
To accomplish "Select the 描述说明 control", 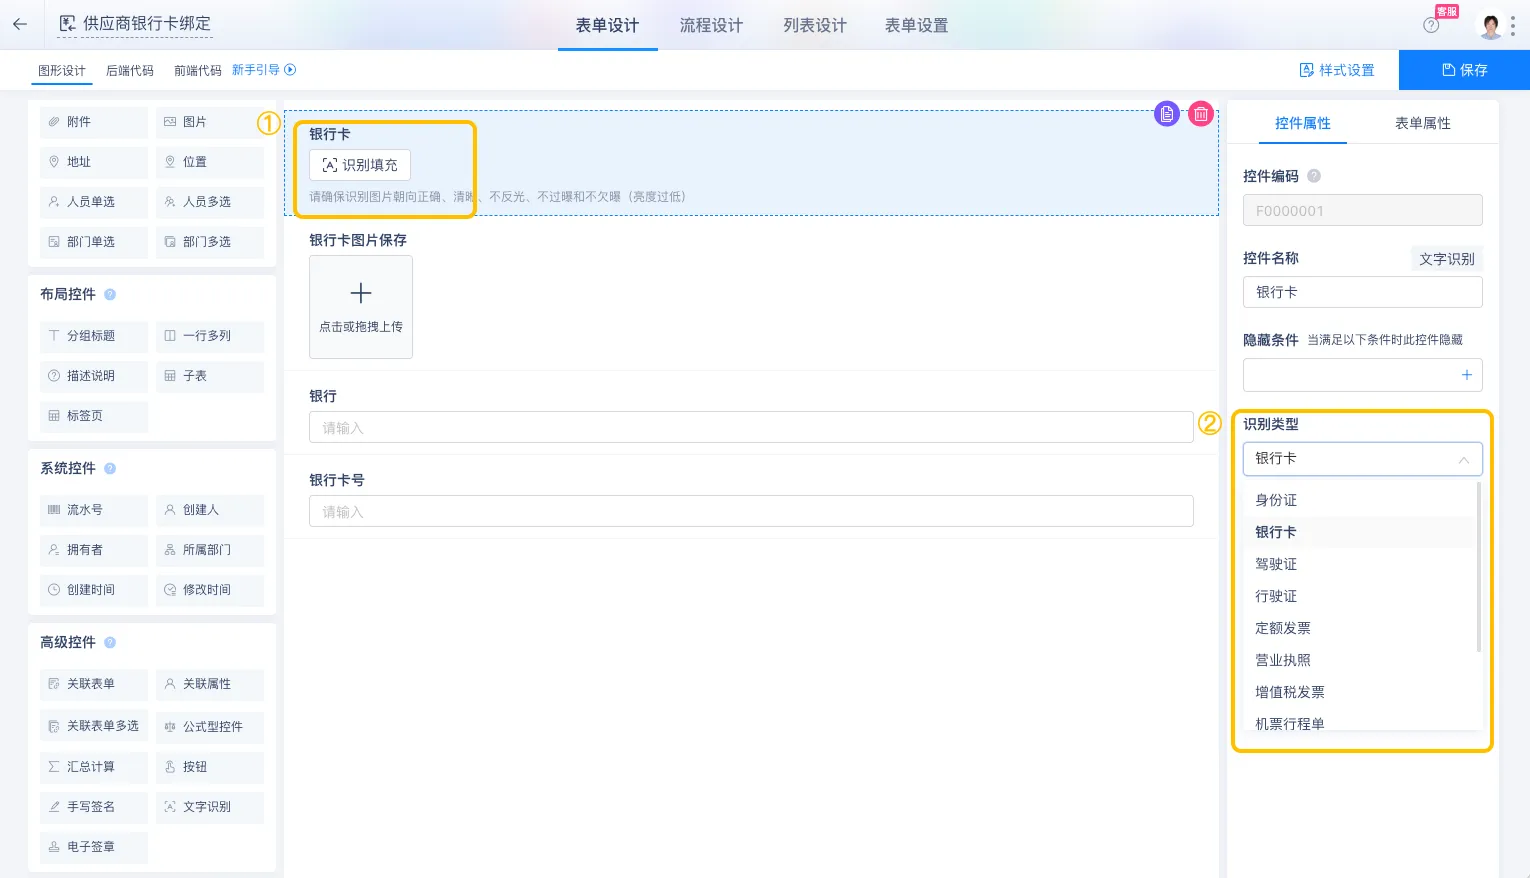I will coord(94,376).
